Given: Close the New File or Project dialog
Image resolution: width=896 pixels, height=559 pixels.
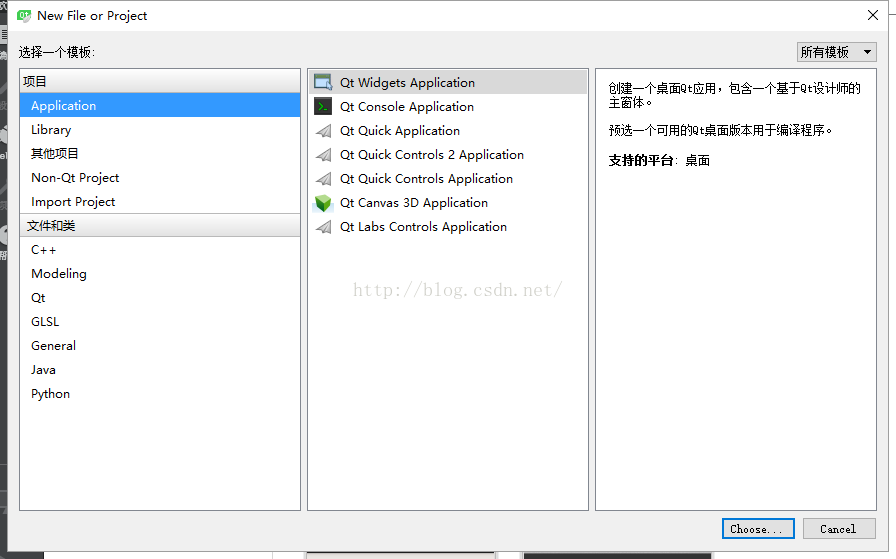Looking at the screenshot, I should pos(873,15).
